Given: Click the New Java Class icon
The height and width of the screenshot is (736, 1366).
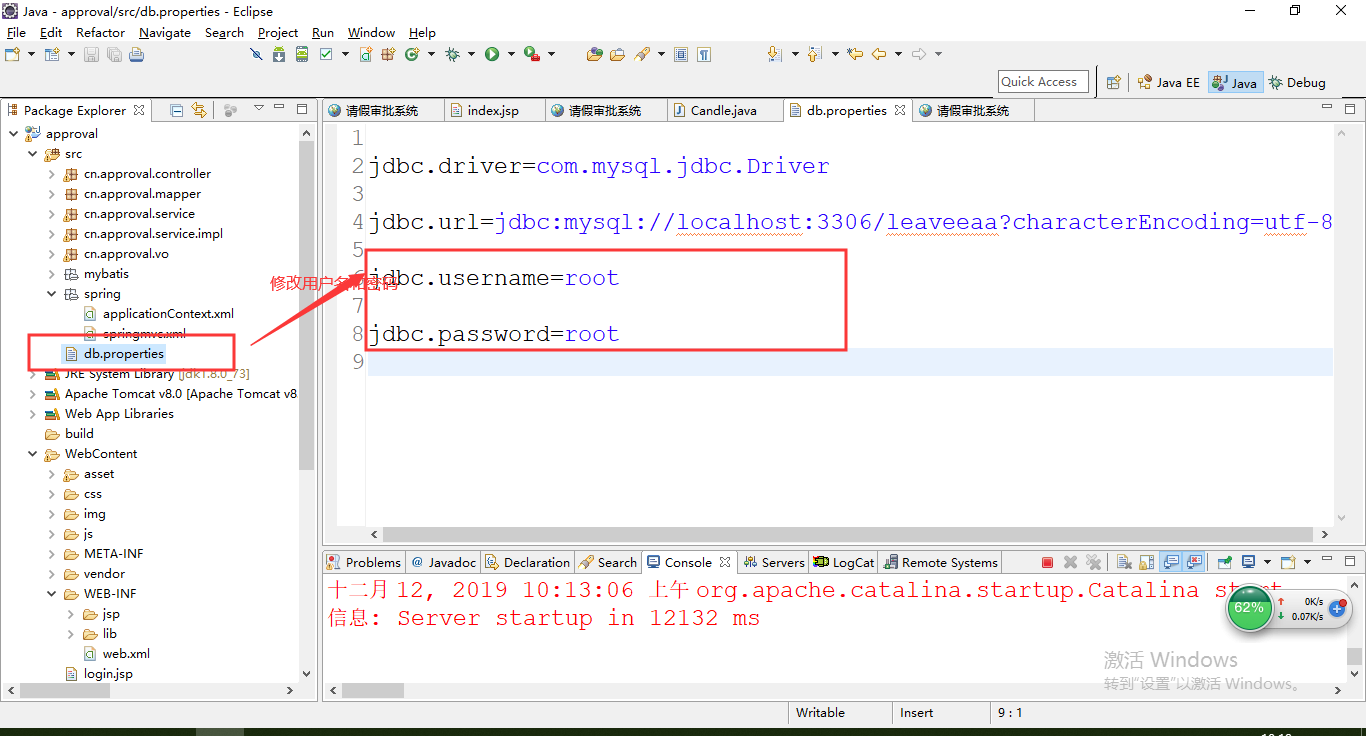Looking at the screenshot, I should click(411, 54).
